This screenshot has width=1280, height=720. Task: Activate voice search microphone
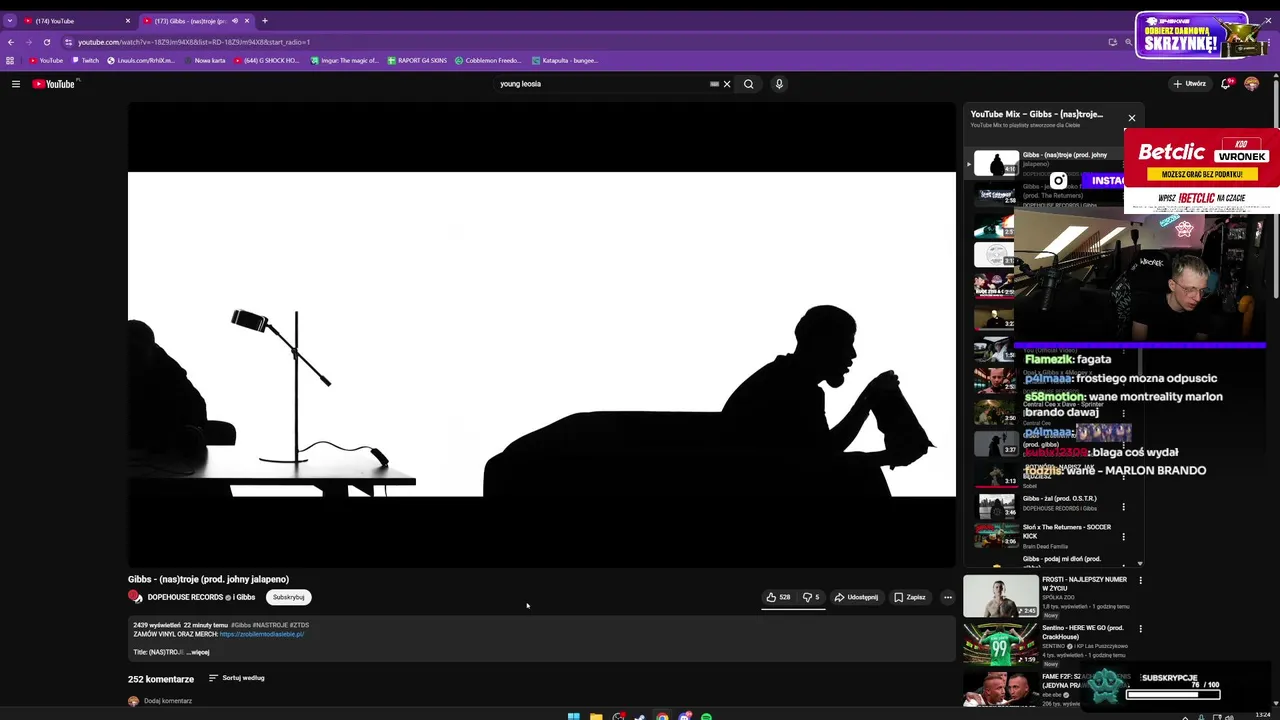[x=779, y=84]
